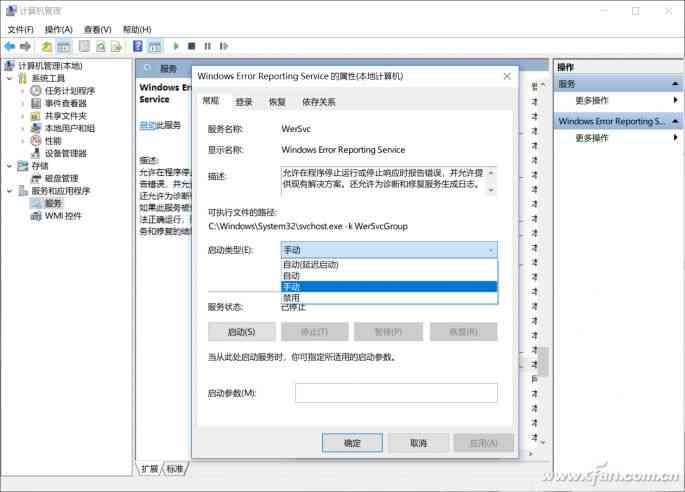The image size is (685, 492).
Task: Choose 手动 highlighted option in list
Action: click(389, 287)
